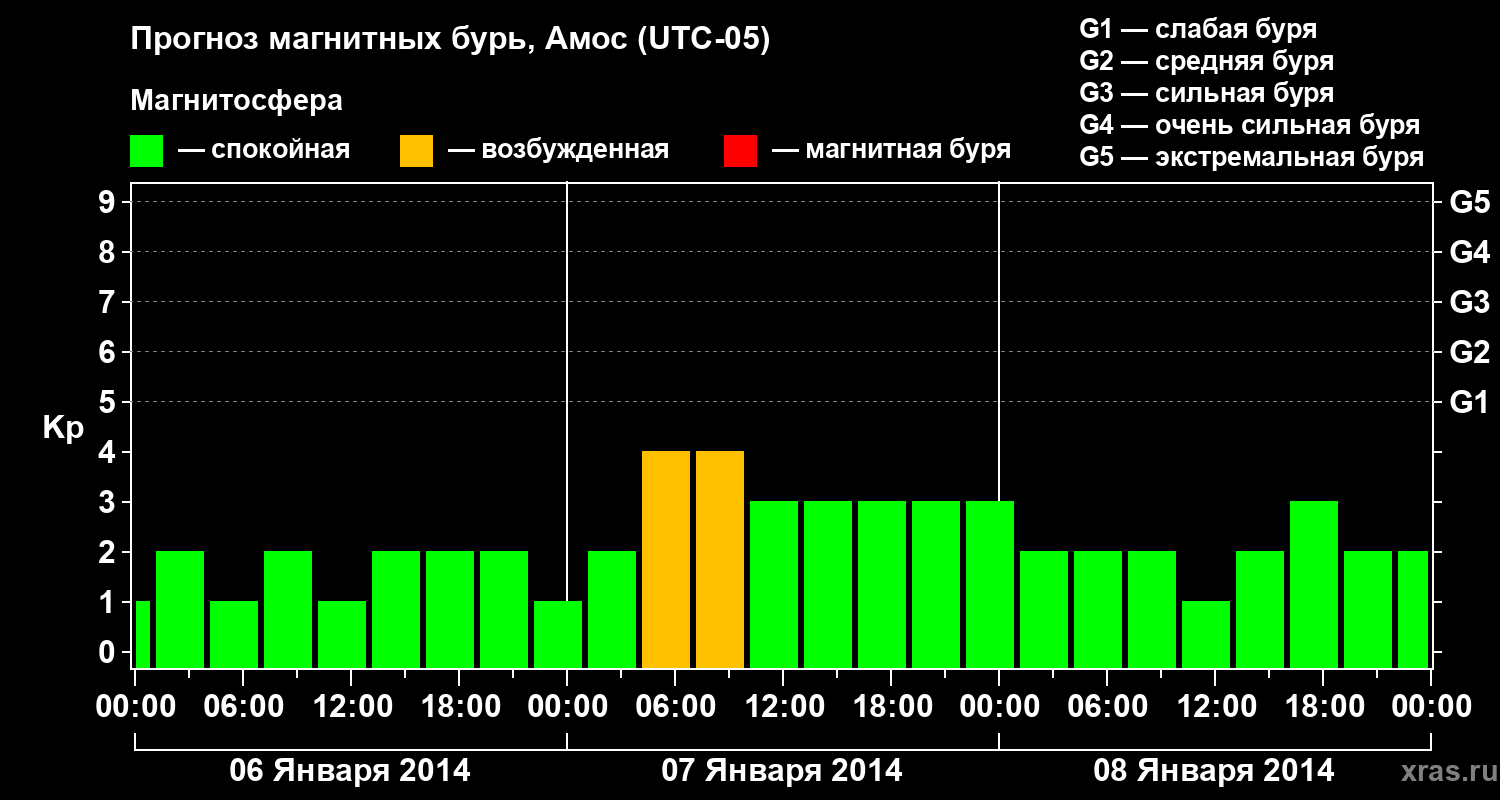This screenshot has height=800, width=1500.
Task: Click the 'Магнитосфера' legend heading
Action: (x=236, y=101)
